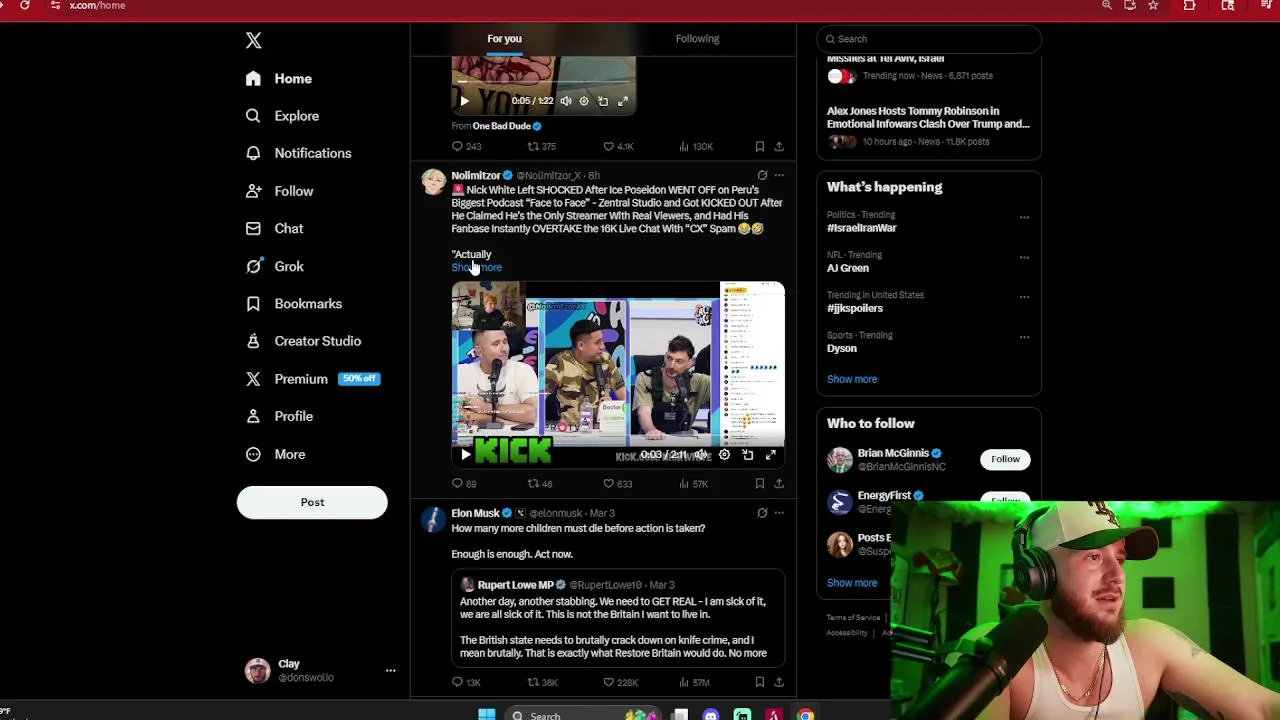The width and height of the screenshot is (1280, 720).
Task: Open Nolimitzor profile name
Action: coord(476,175)
